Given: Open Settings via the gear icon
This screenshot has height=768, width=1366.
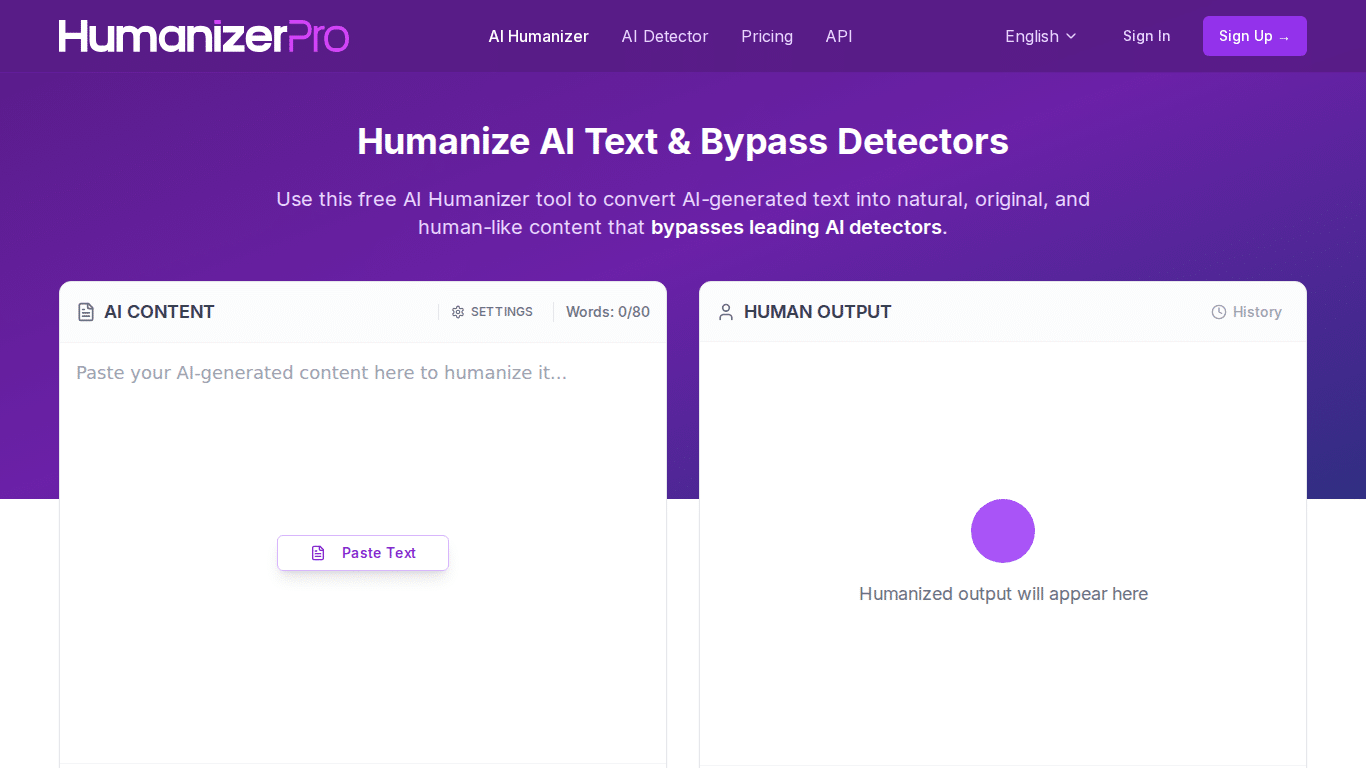Looking at the screenshot, I should [458, 312].
